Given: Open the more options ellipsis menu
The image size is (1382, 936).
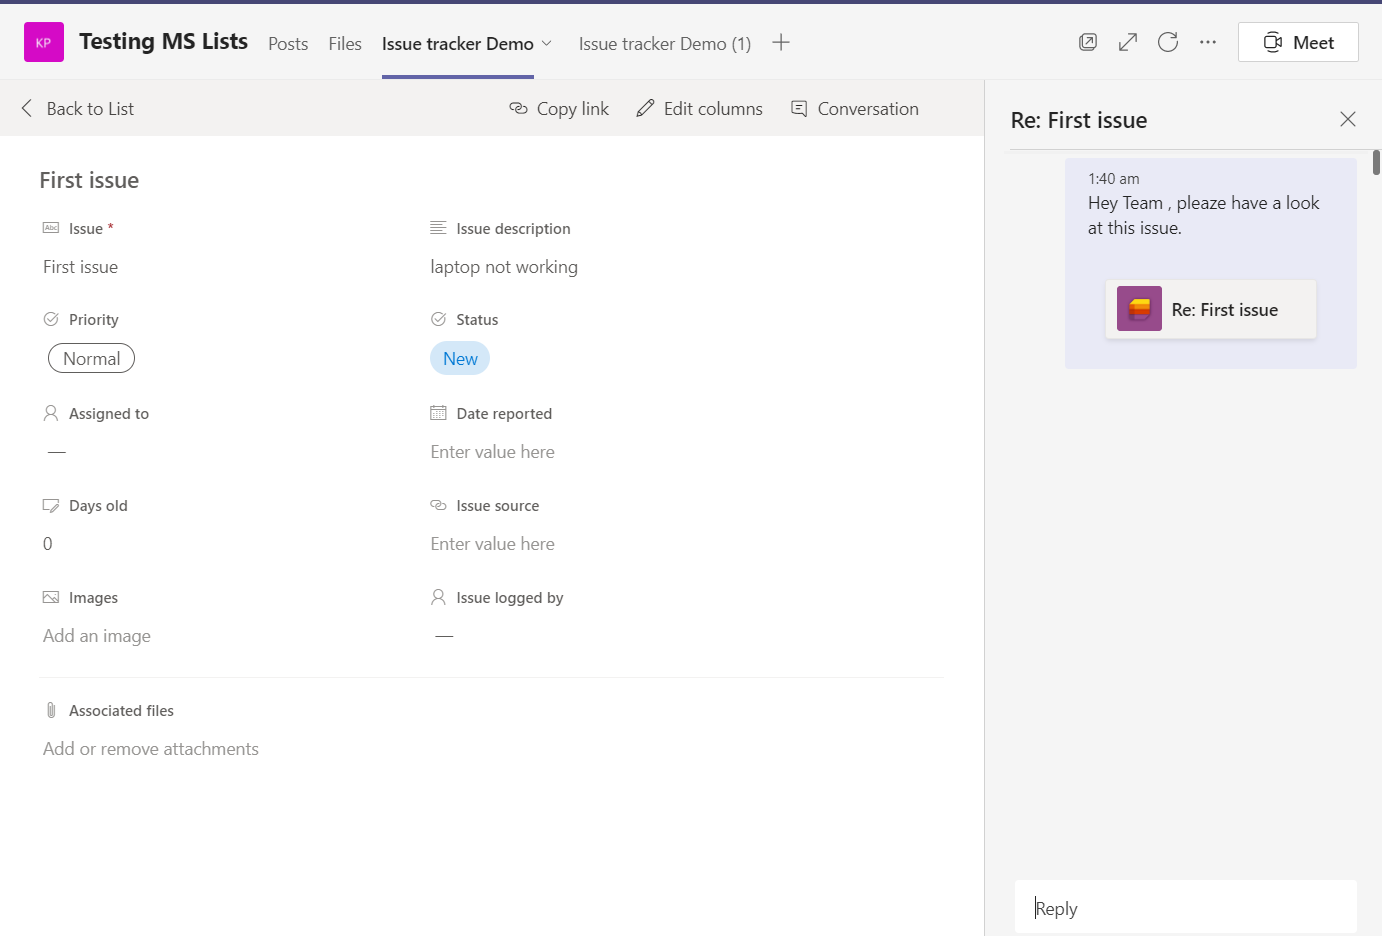Looking at the screenshot, I should [x=1208, y=42].
